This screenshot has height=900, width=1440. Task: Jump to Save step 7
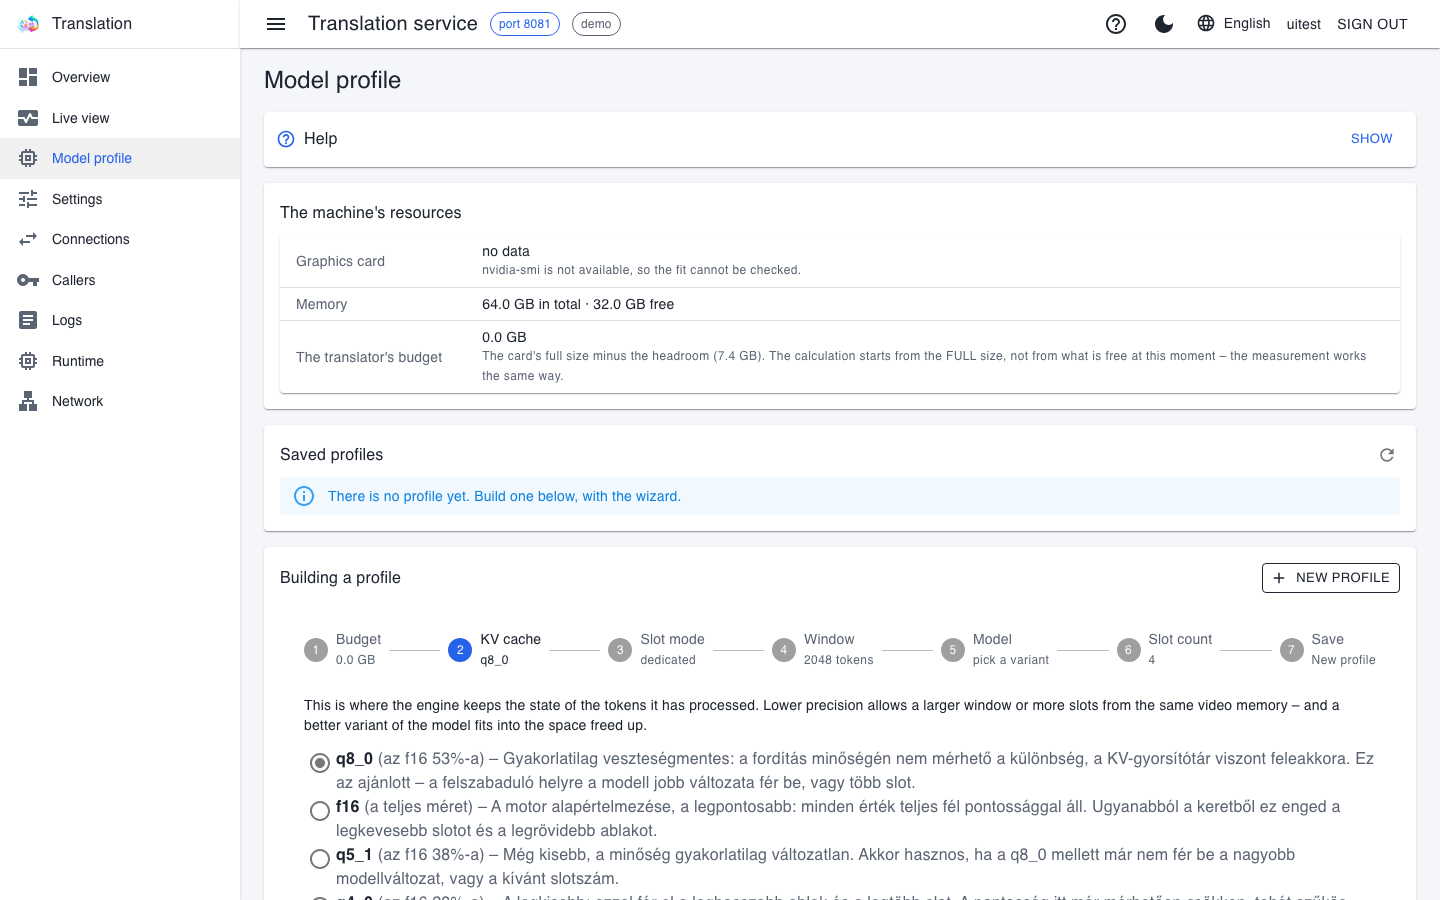point(1328,649)
